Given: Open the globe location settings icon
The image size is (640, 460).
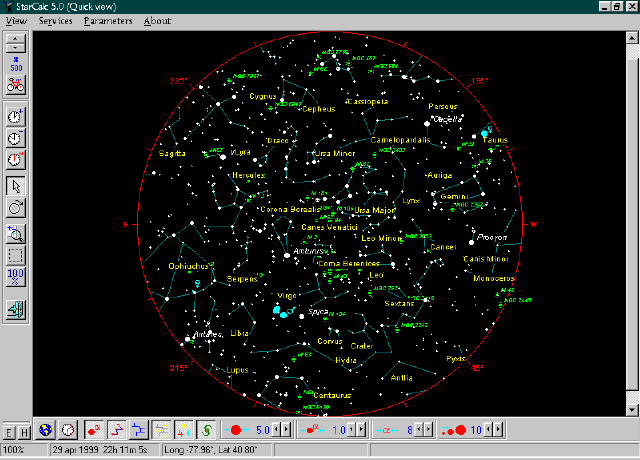Looking at the screenshot, I should (x=45, y=430).
